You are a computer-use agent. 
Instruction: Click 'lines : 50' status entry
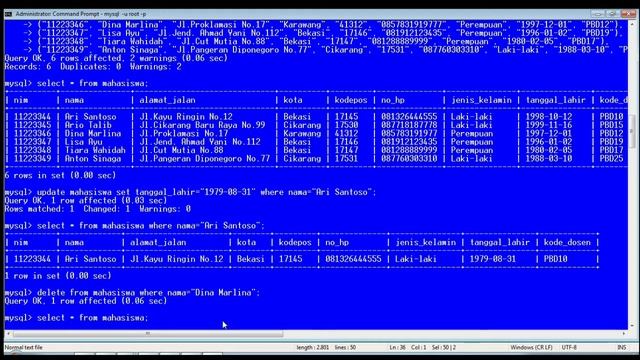point(345,347)
